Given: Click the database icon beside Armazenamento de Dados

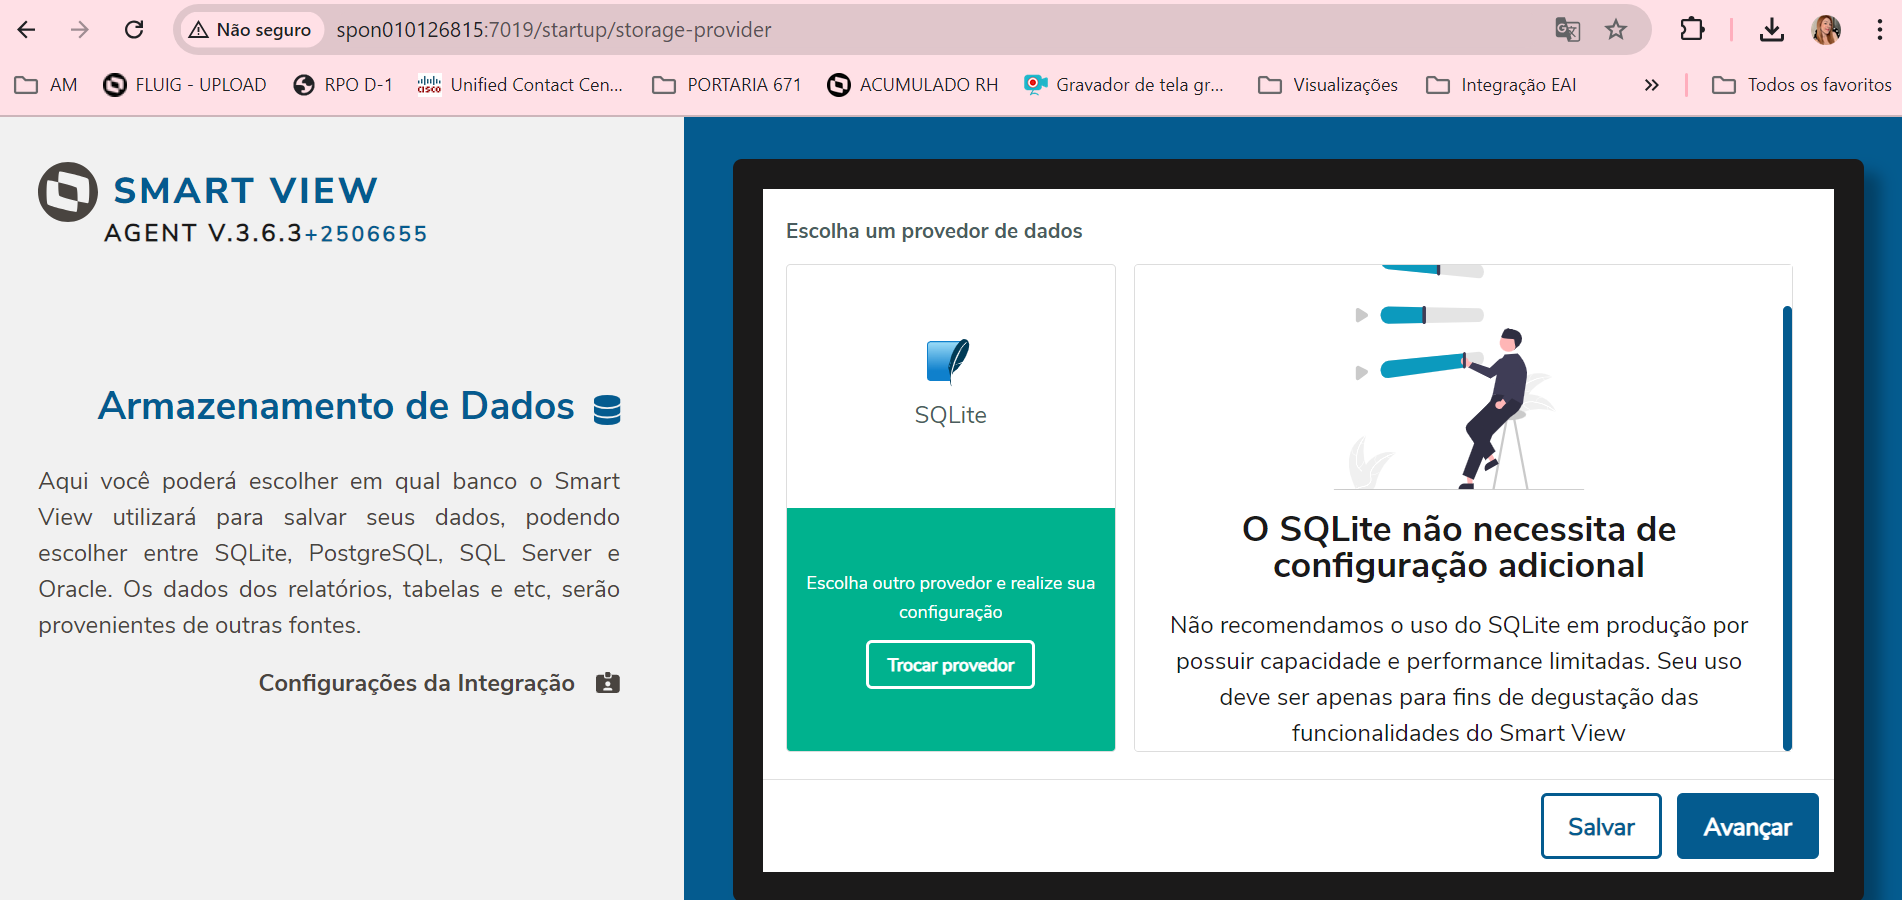Looking at the screenshot, I should 607,409.
